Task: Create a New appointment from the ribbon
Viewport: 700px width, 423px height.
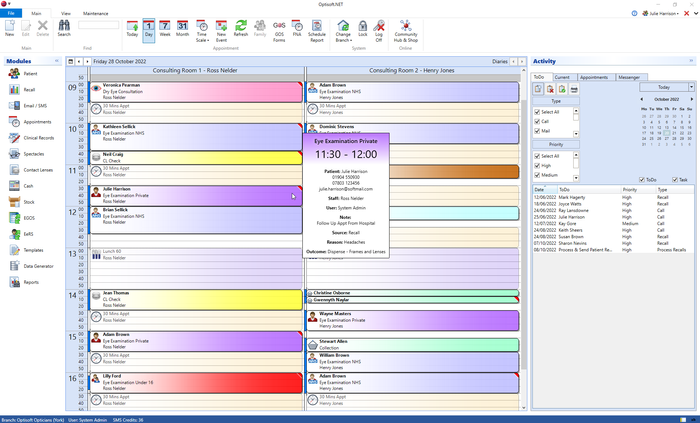Action: point(9,28)
